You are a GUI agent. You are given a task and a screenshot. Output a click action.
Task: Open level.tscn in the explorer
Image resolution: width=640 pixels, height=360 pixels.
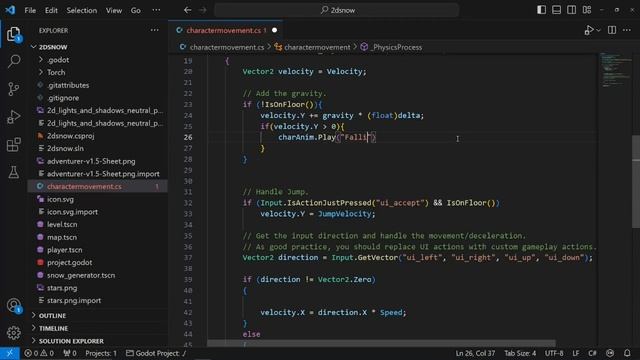point(62,224)
